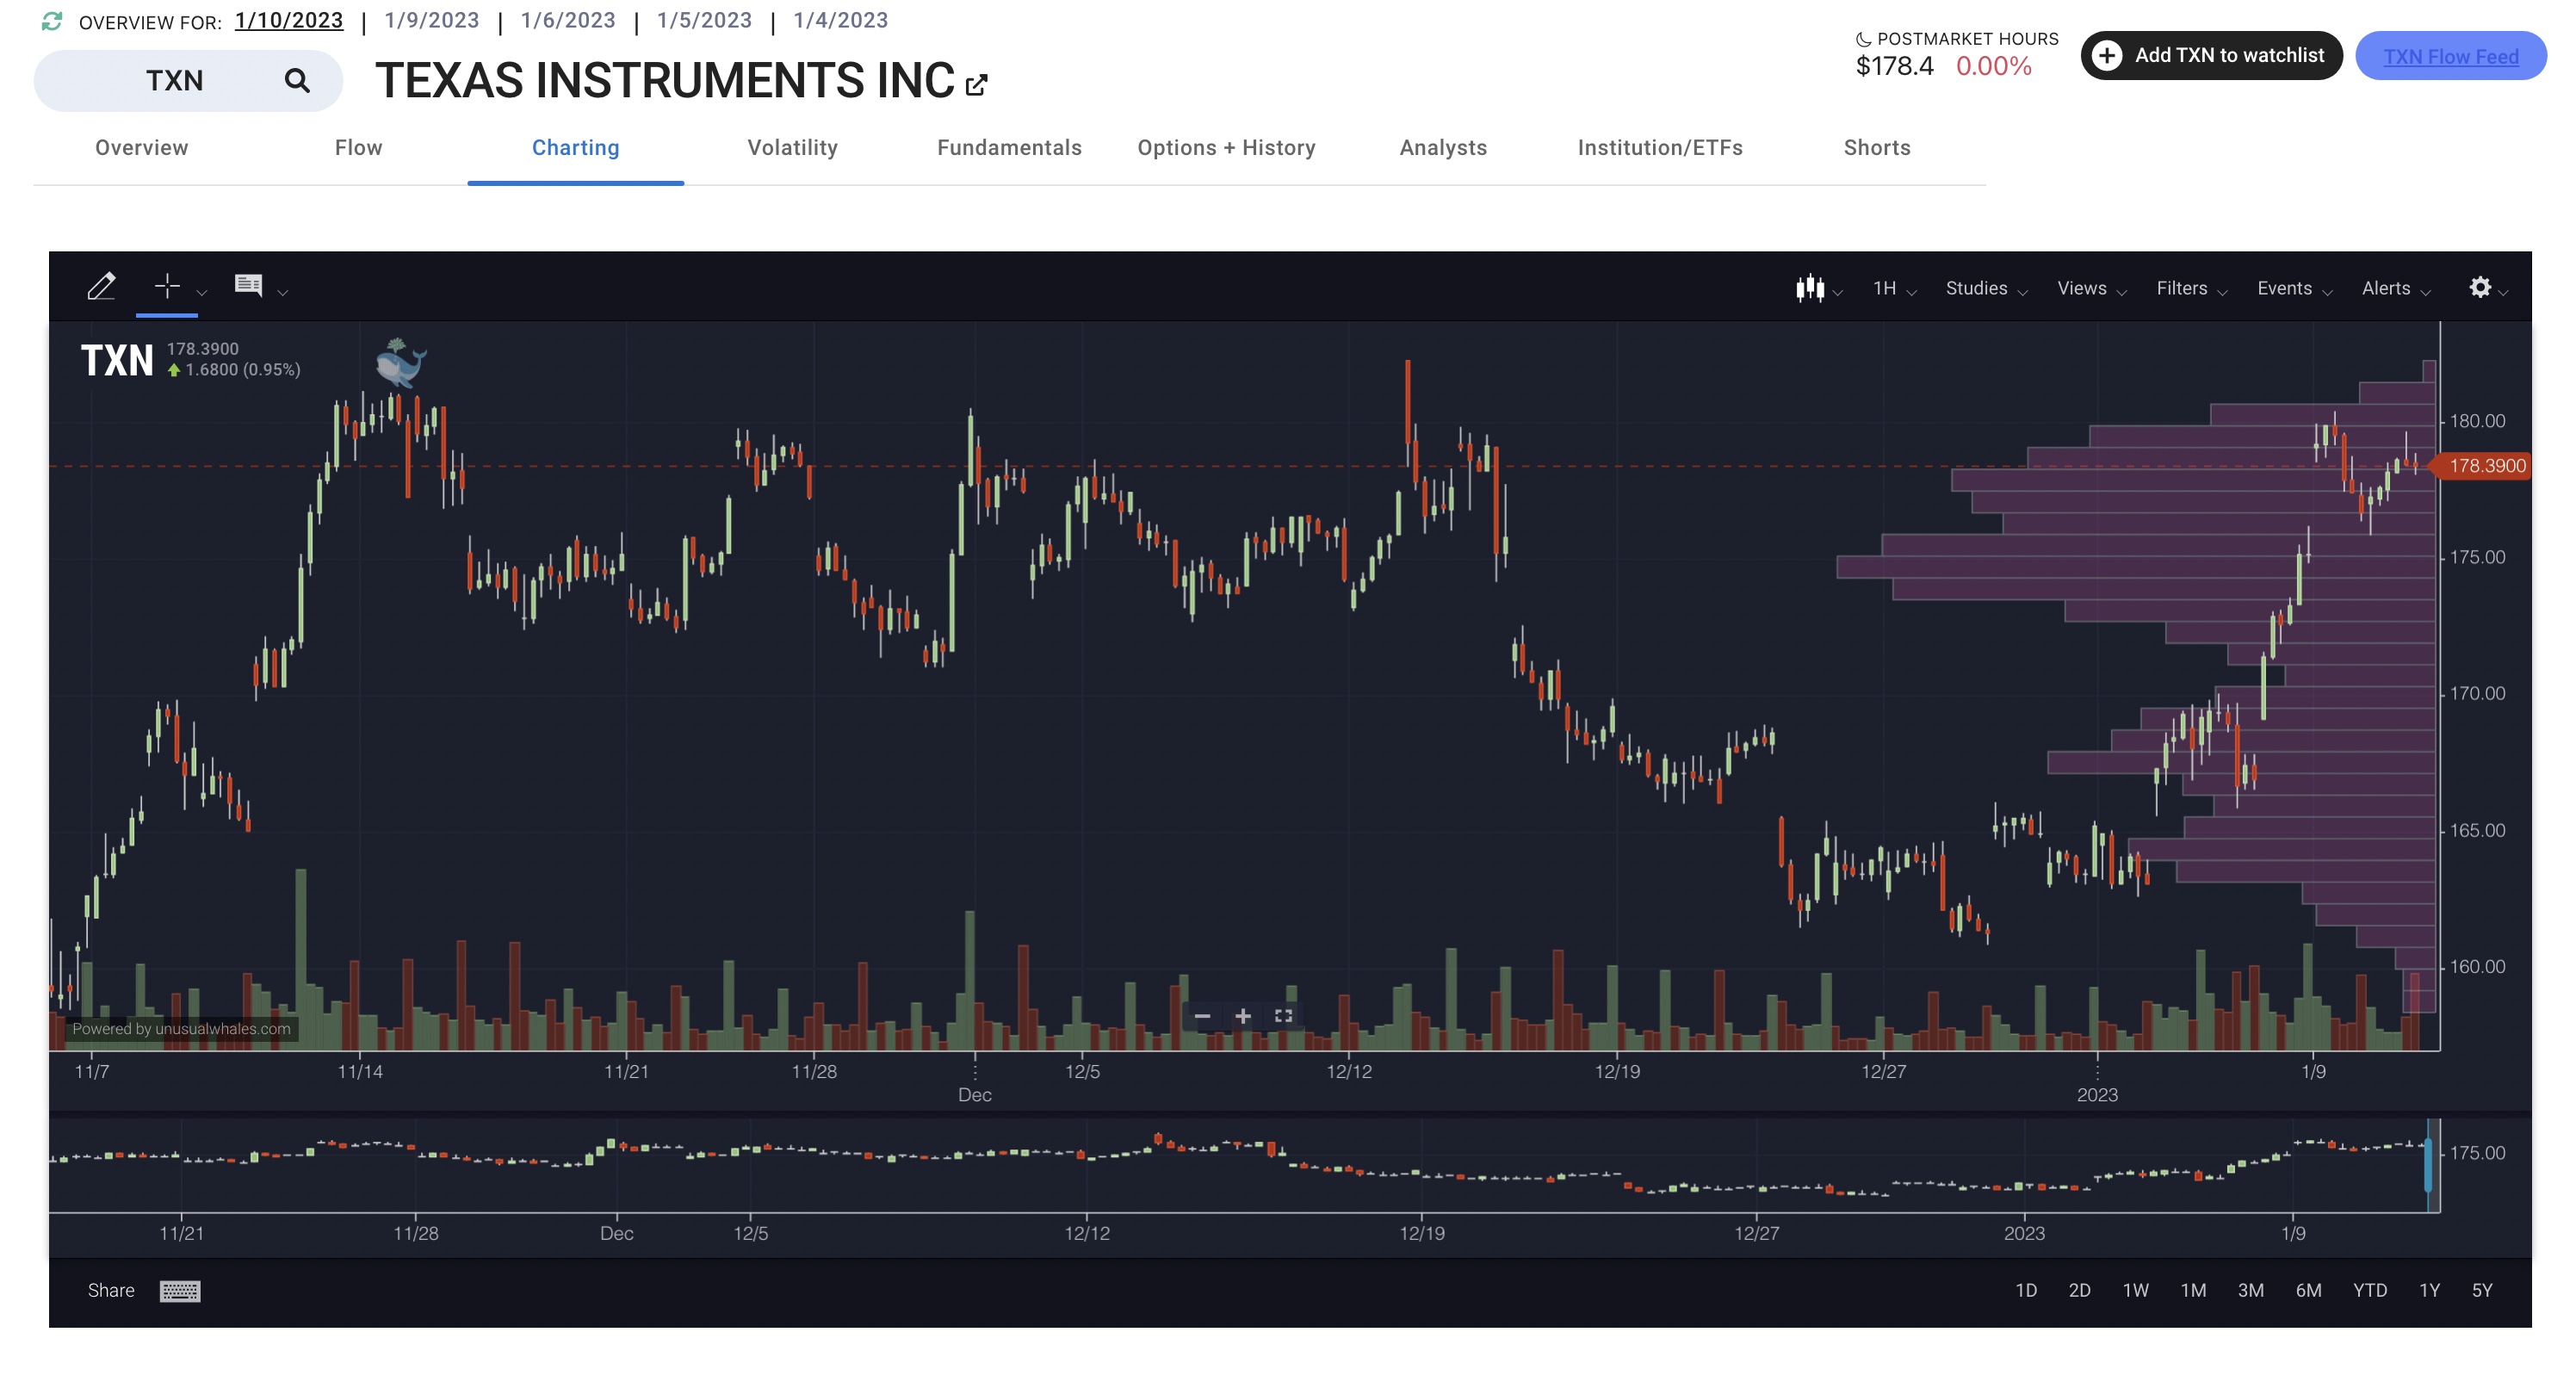Activate the crosshair tool
This screenshot has height=1388, width=2576.
(167, 286)
